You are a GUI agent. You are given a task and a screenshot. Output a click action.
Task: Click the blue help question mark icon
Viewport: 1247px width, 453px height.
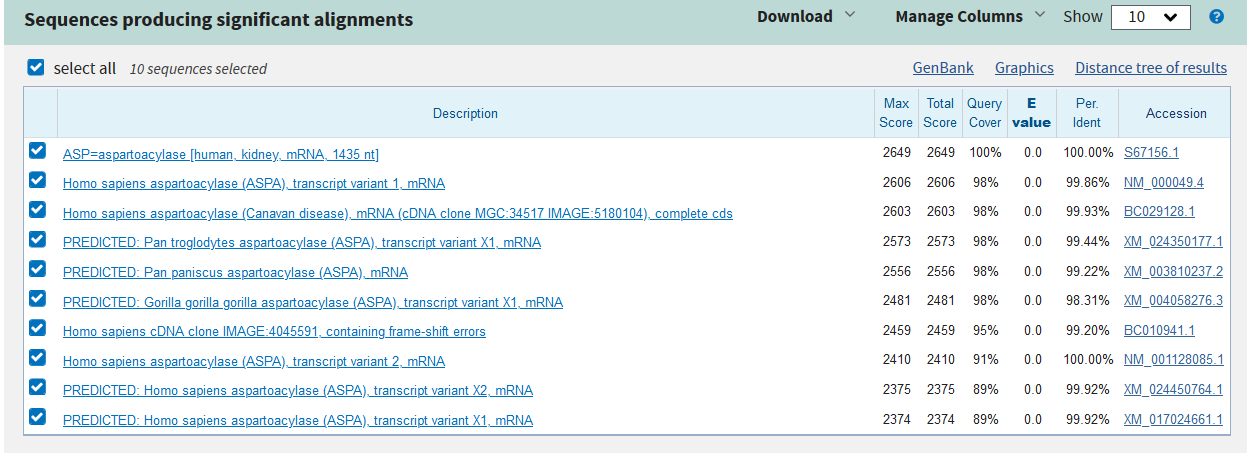pos(1216,17)
